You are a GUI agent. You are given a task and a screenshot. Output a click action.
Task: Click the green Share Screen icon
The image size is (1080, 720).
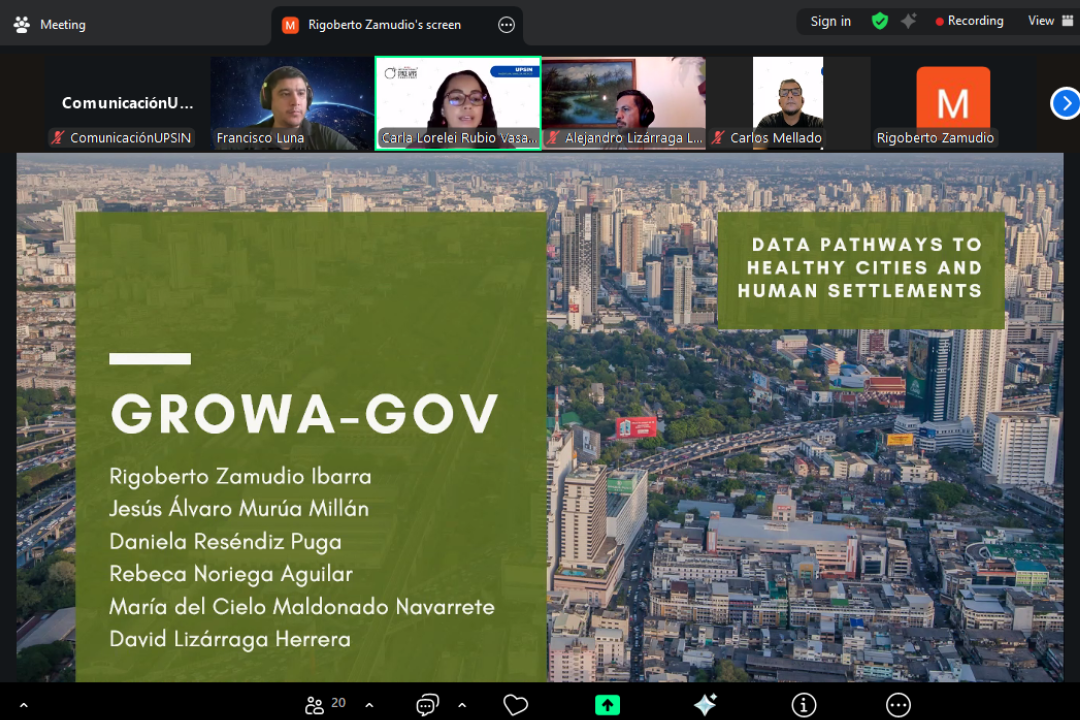(607, 705)
